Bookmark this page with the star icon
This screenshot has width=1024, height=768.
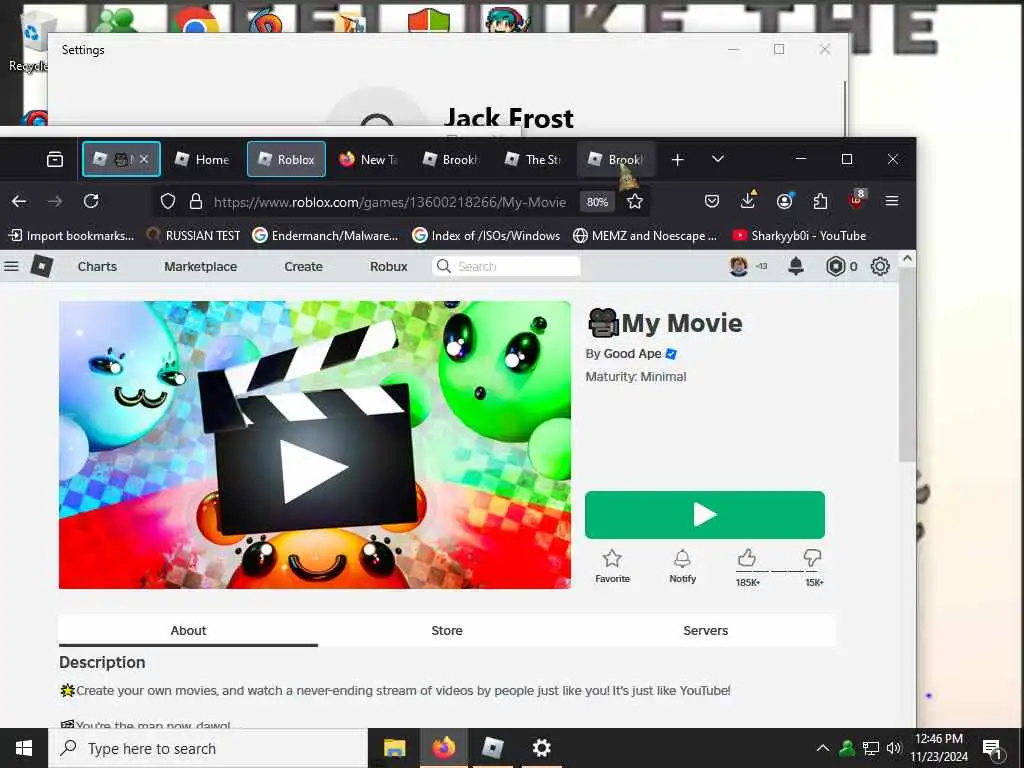(635, 202)
